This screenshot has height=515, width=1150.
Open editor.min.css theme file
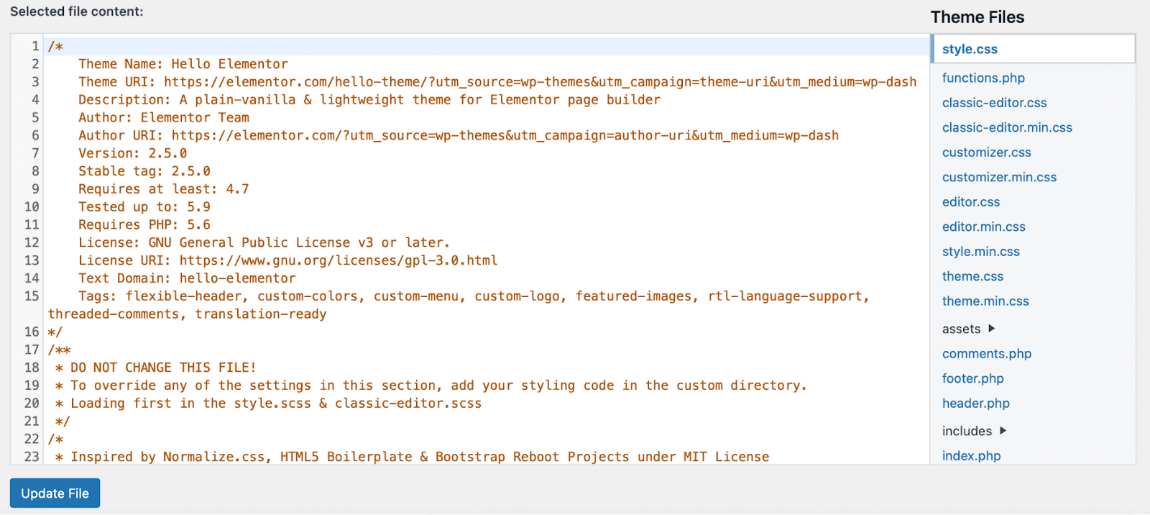983,227
